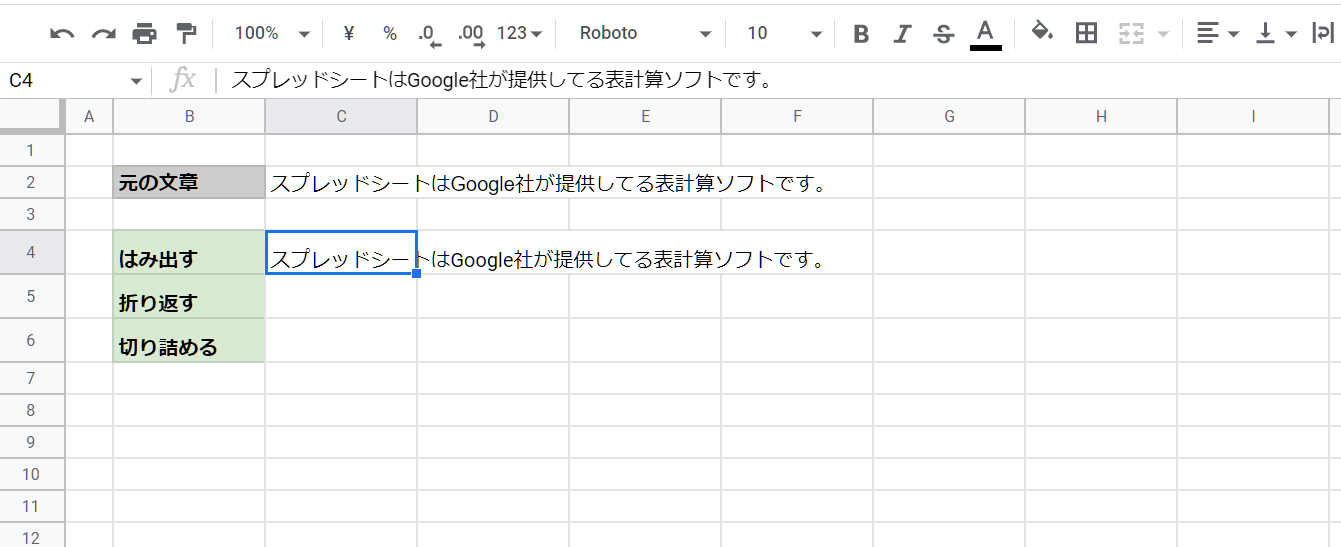1341x547 pixels.
Task: Activate the Paint format roller icon
Action: point(186,33)
